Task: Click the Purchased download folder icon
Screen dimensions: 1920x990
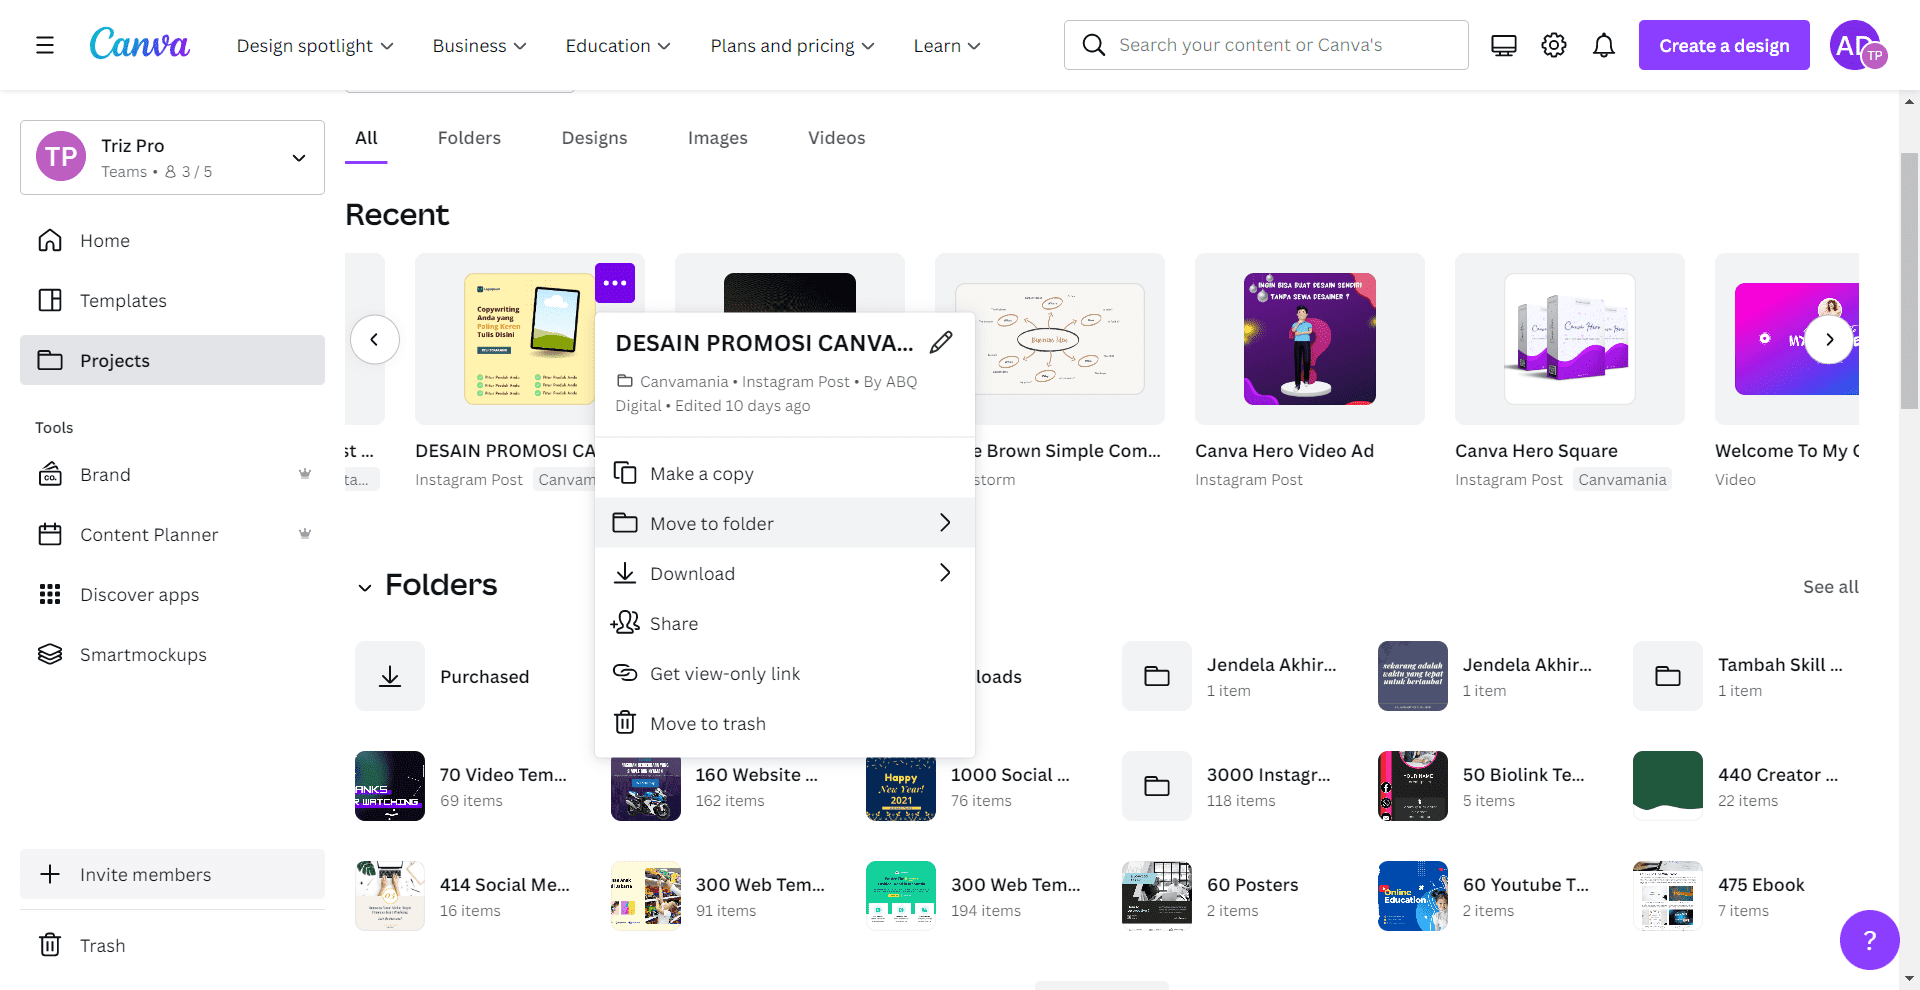Action: coord(390,676)
